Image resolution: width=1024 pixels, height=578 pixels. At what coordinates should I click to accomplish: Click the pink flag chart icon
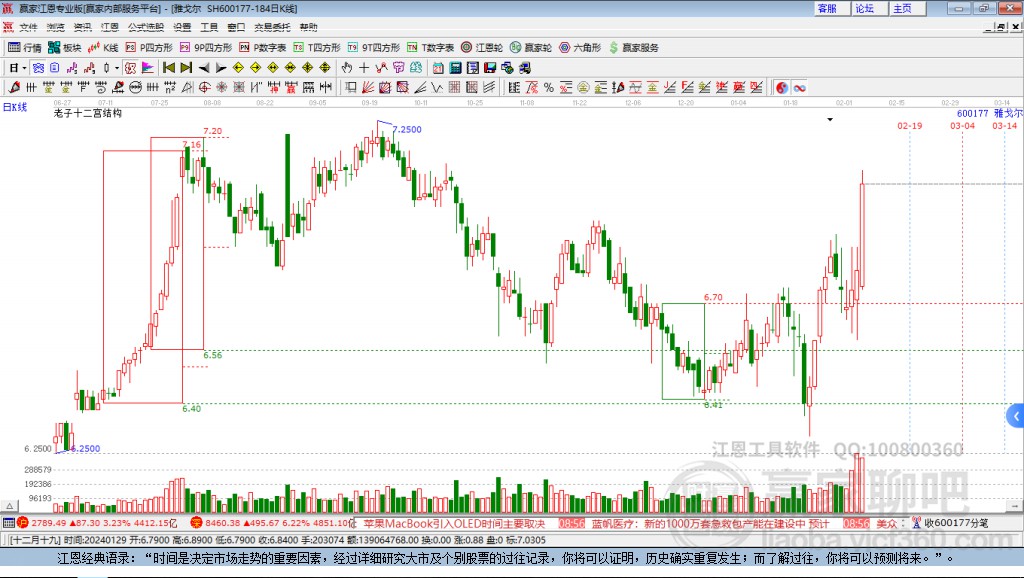point(148,68)
